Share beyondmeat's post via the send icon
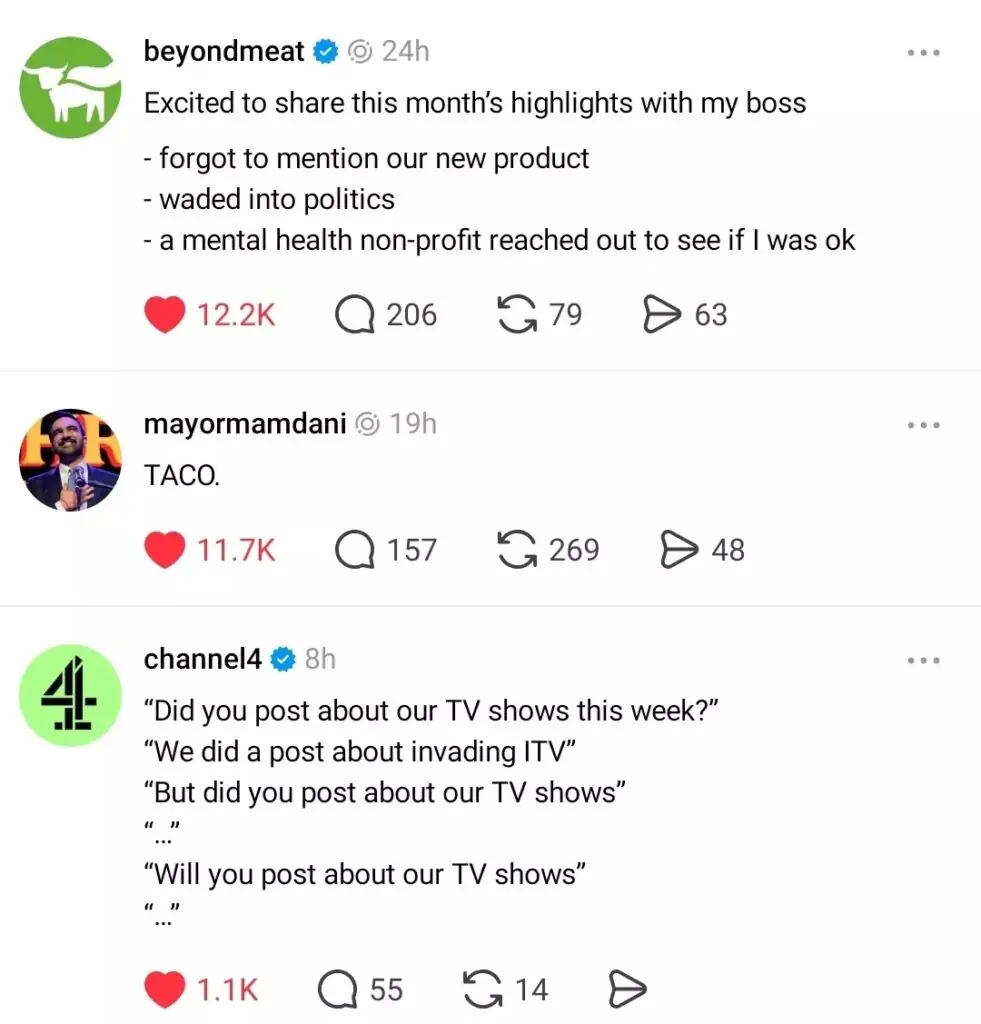This screenshot has width=981, height=1024. (x=663, y=314)
